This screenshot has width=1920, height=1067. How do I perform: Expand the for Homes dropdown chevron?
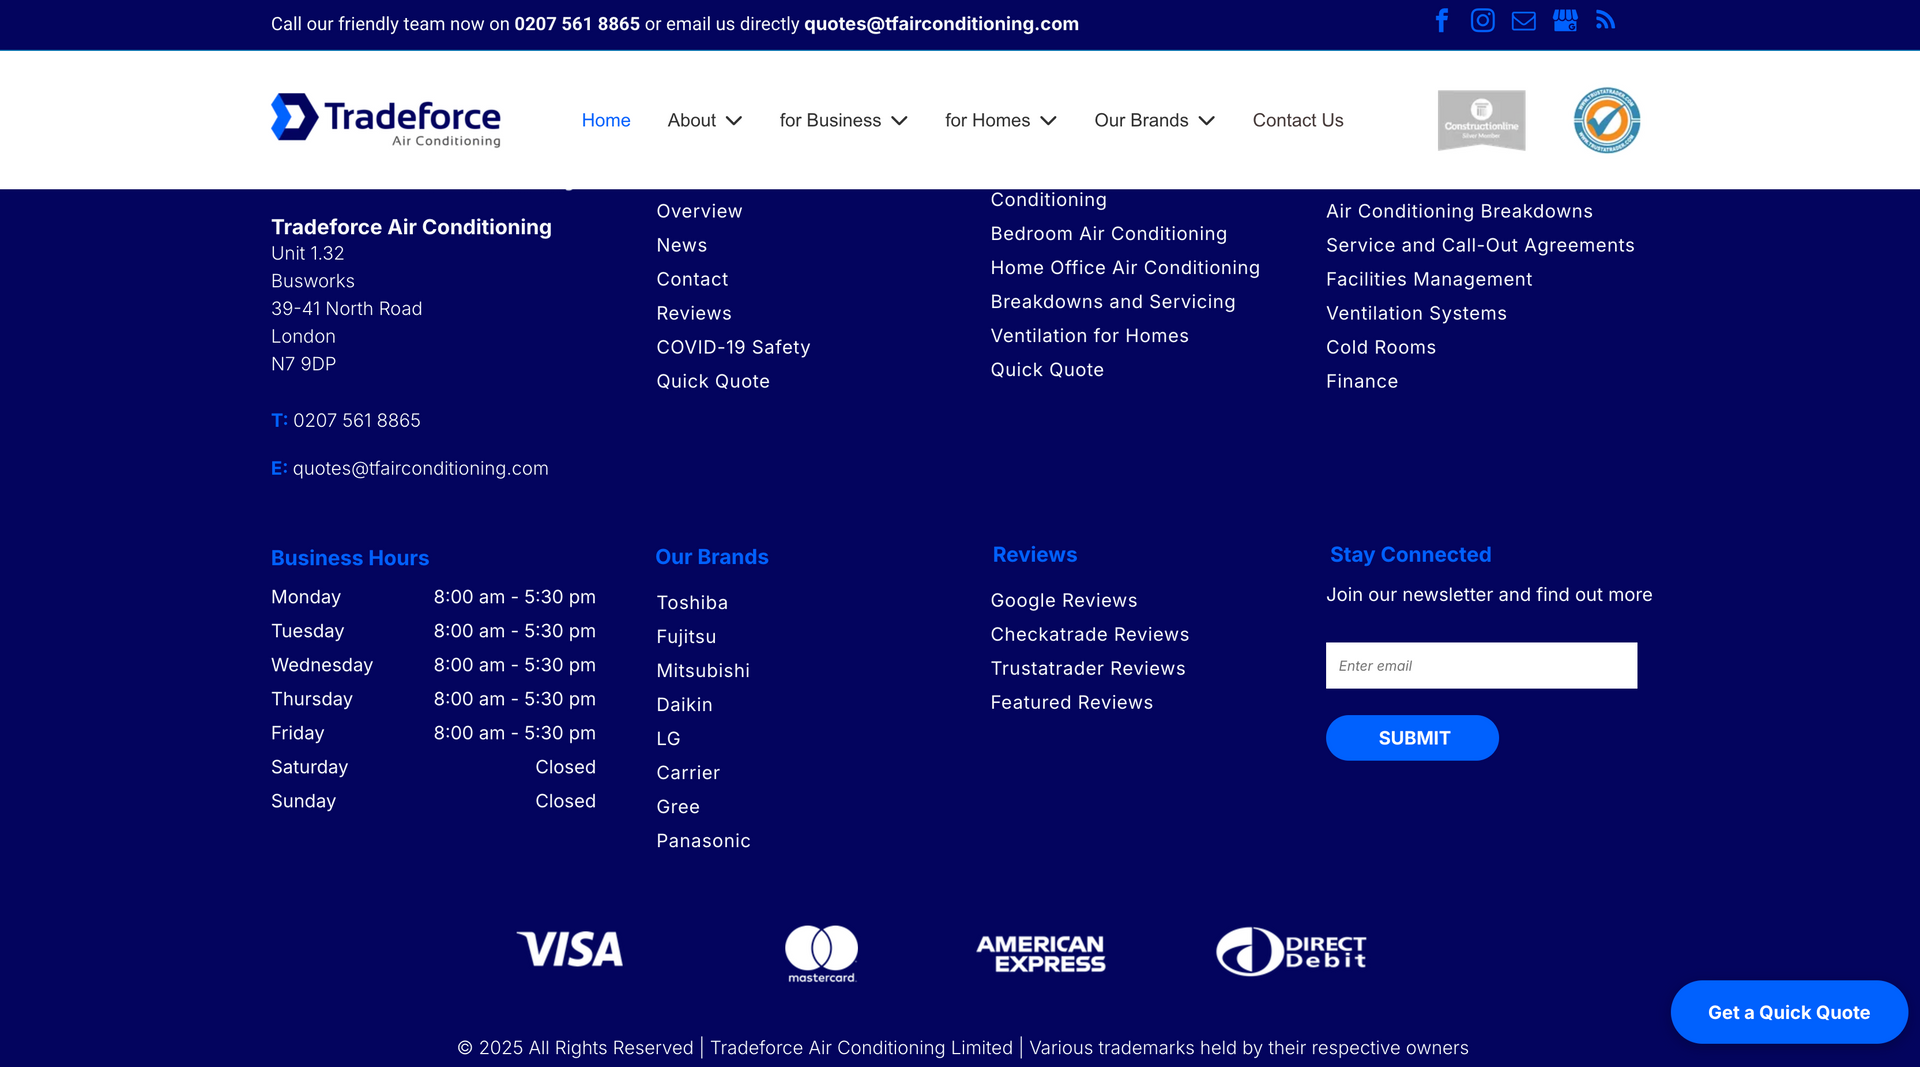[x=1049, y=121]
